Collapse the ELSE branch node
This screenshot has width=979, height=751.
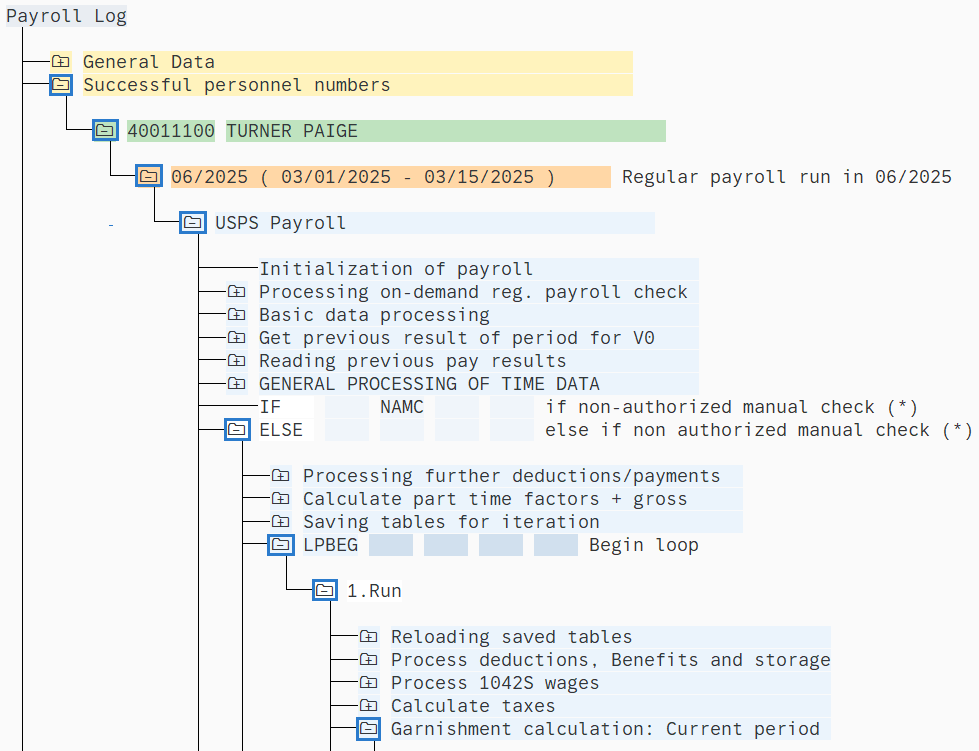tap(237, 430)
